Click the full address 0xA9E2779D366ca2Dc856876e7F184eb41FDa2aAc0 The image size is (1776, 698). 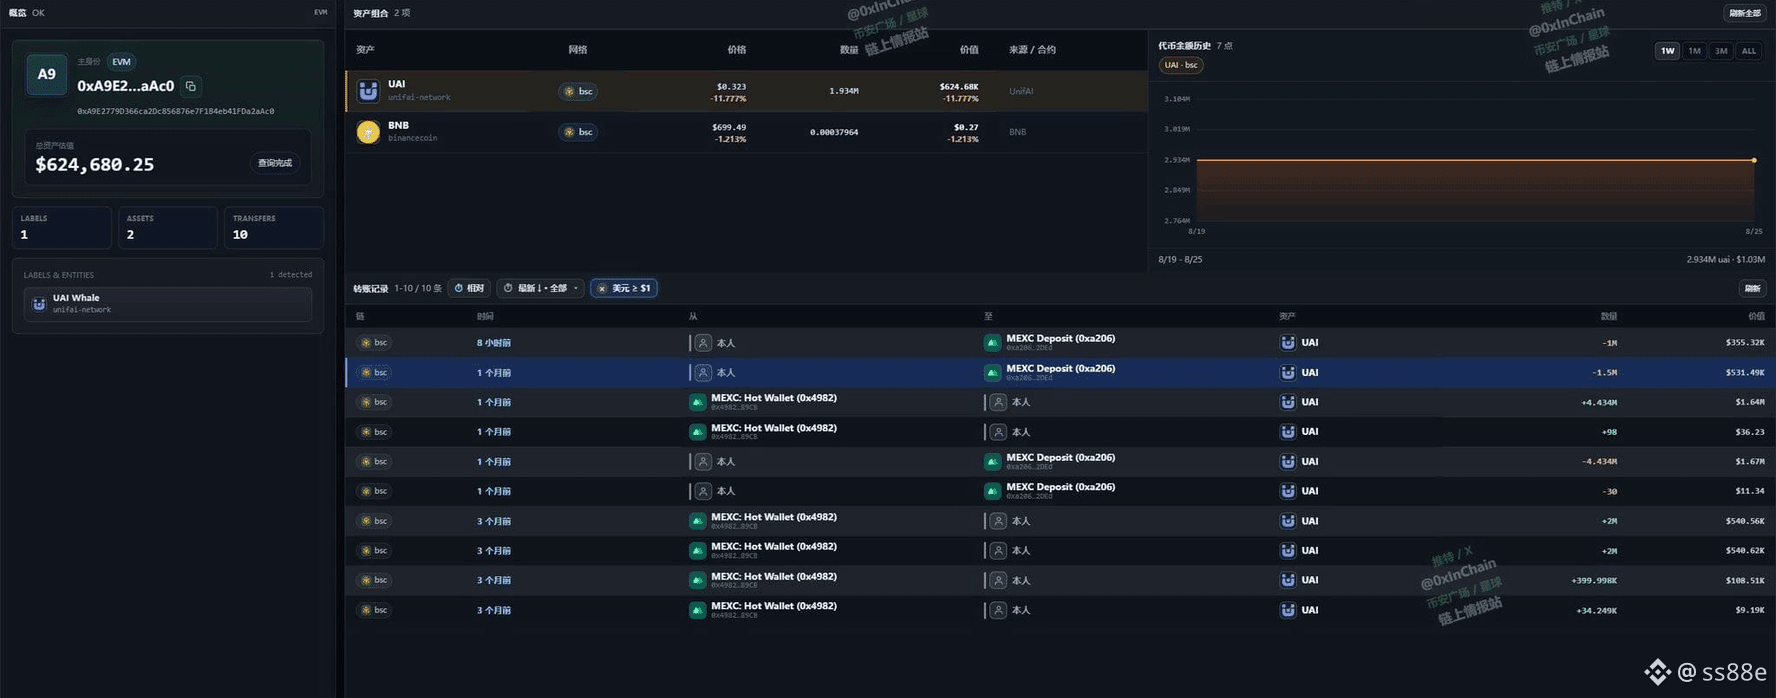[175, 111]
